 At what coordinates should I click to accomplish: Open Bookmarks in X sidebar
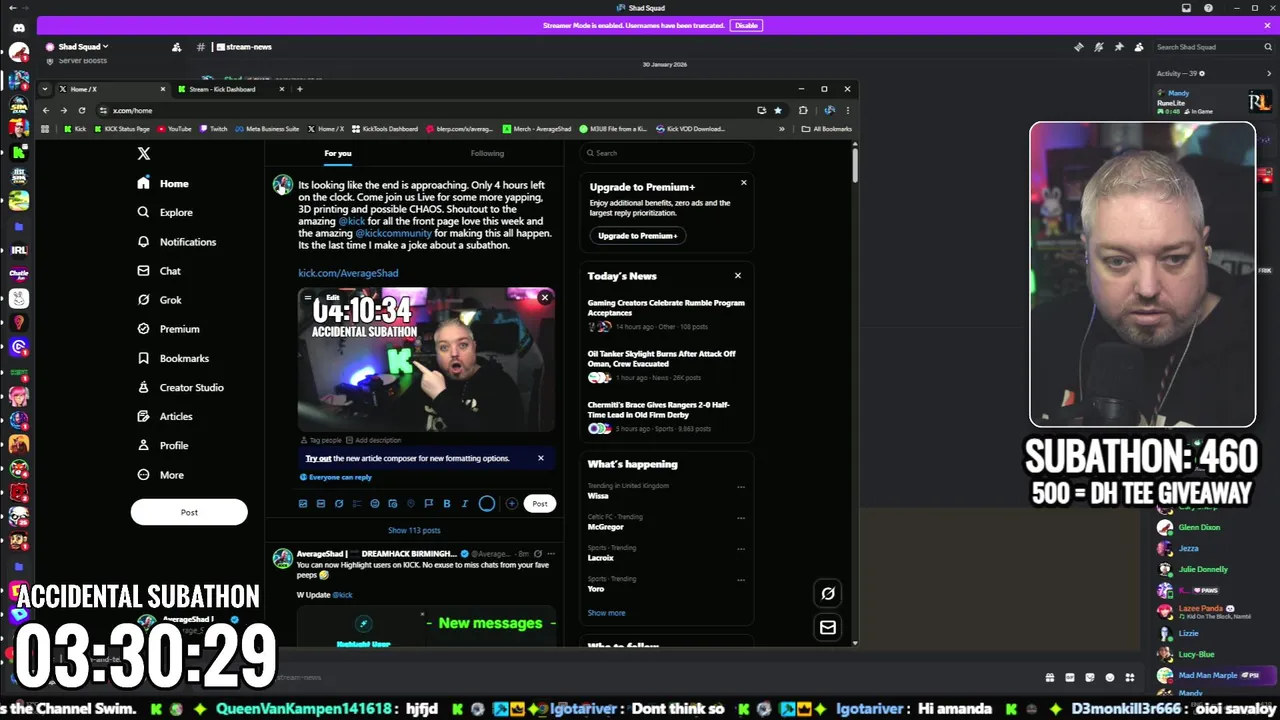pos(173,358)
